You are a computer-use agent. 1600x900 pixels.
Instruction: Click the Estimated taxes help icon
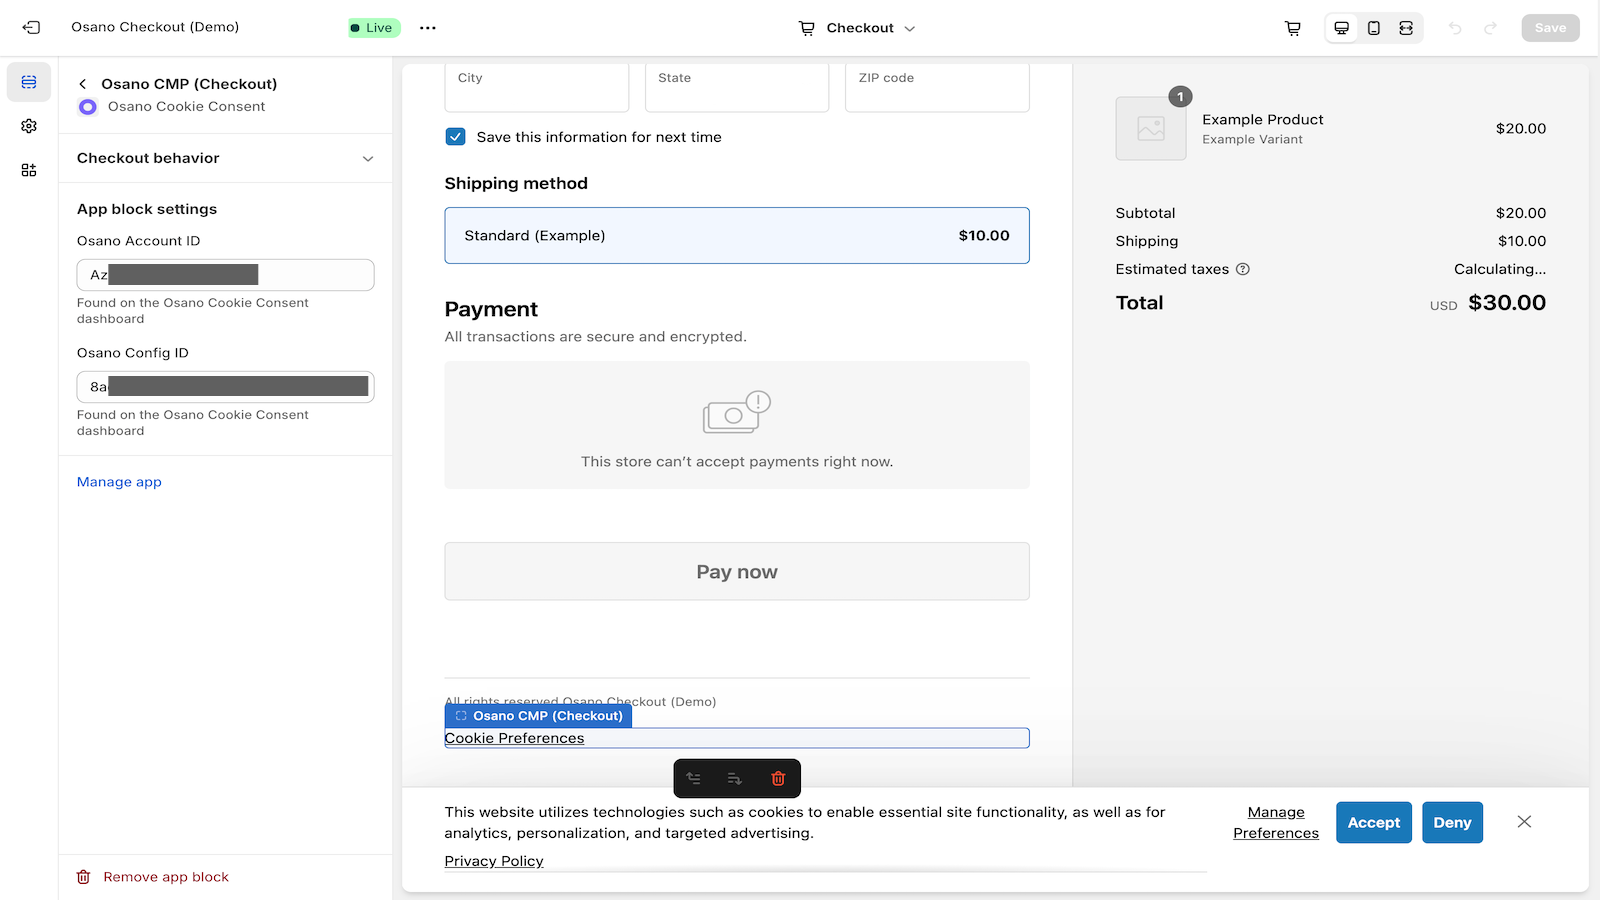pyautogui.click(x=1243, y=269)
